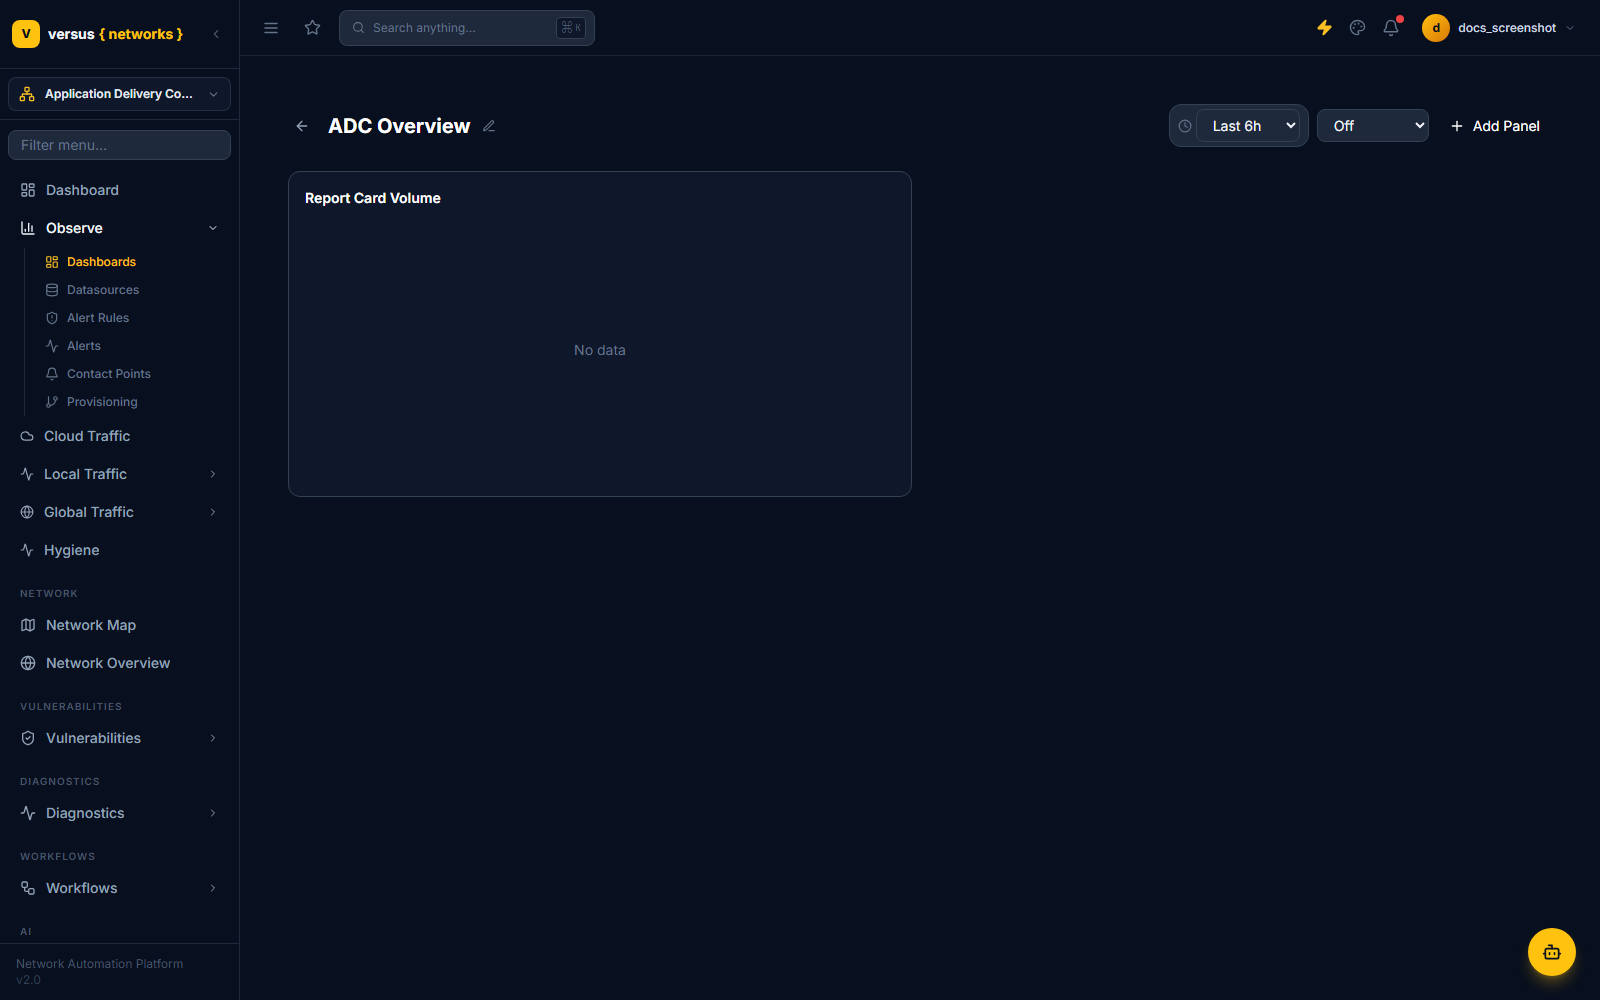
Task: Open the Last 6h time range dropdown
Action: point(1249,126)
